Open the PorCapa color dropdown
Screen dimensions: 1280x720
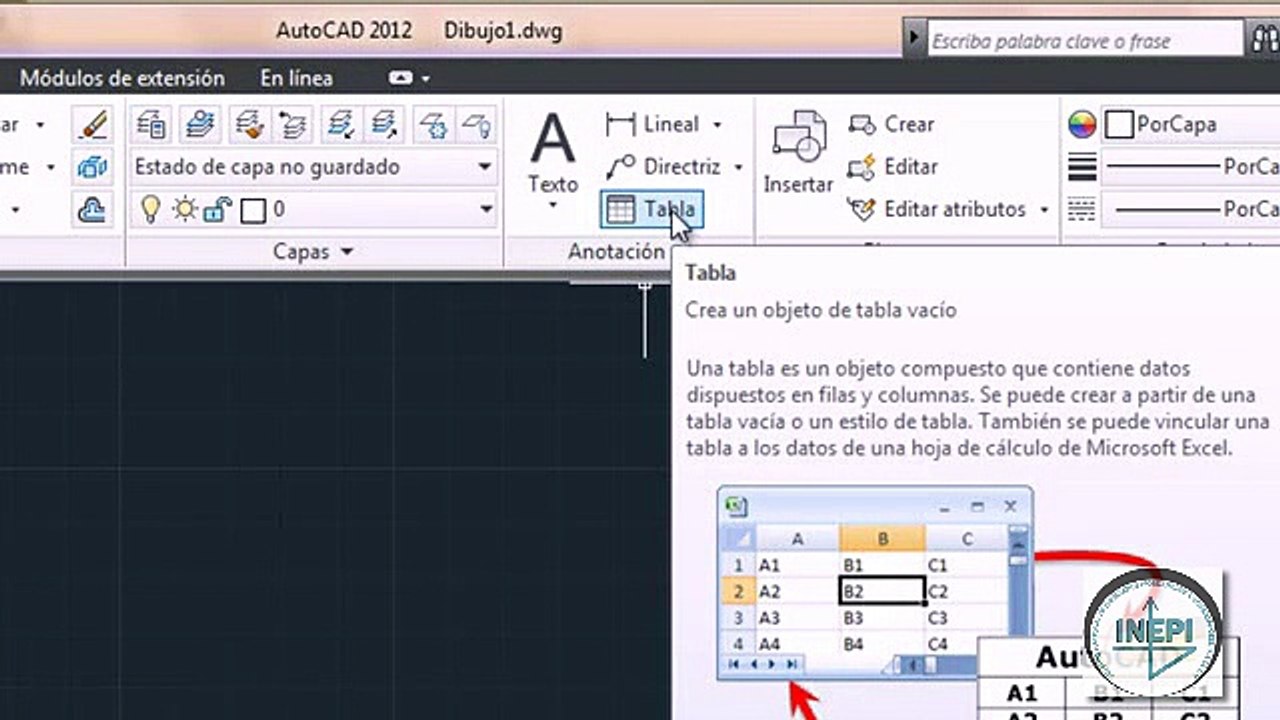coord(1191,125)
